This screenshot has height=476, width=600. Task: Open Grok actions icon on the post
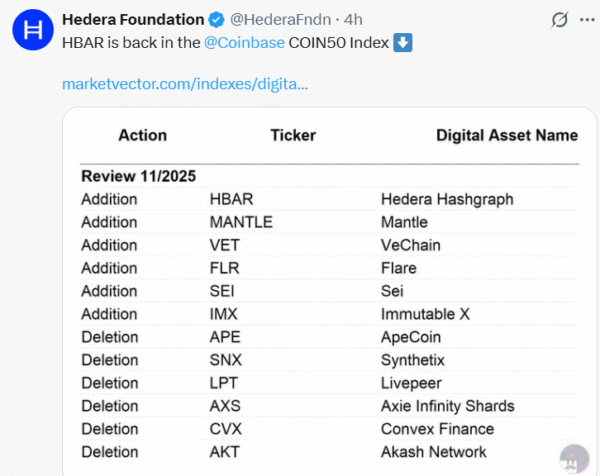[562, 19]
